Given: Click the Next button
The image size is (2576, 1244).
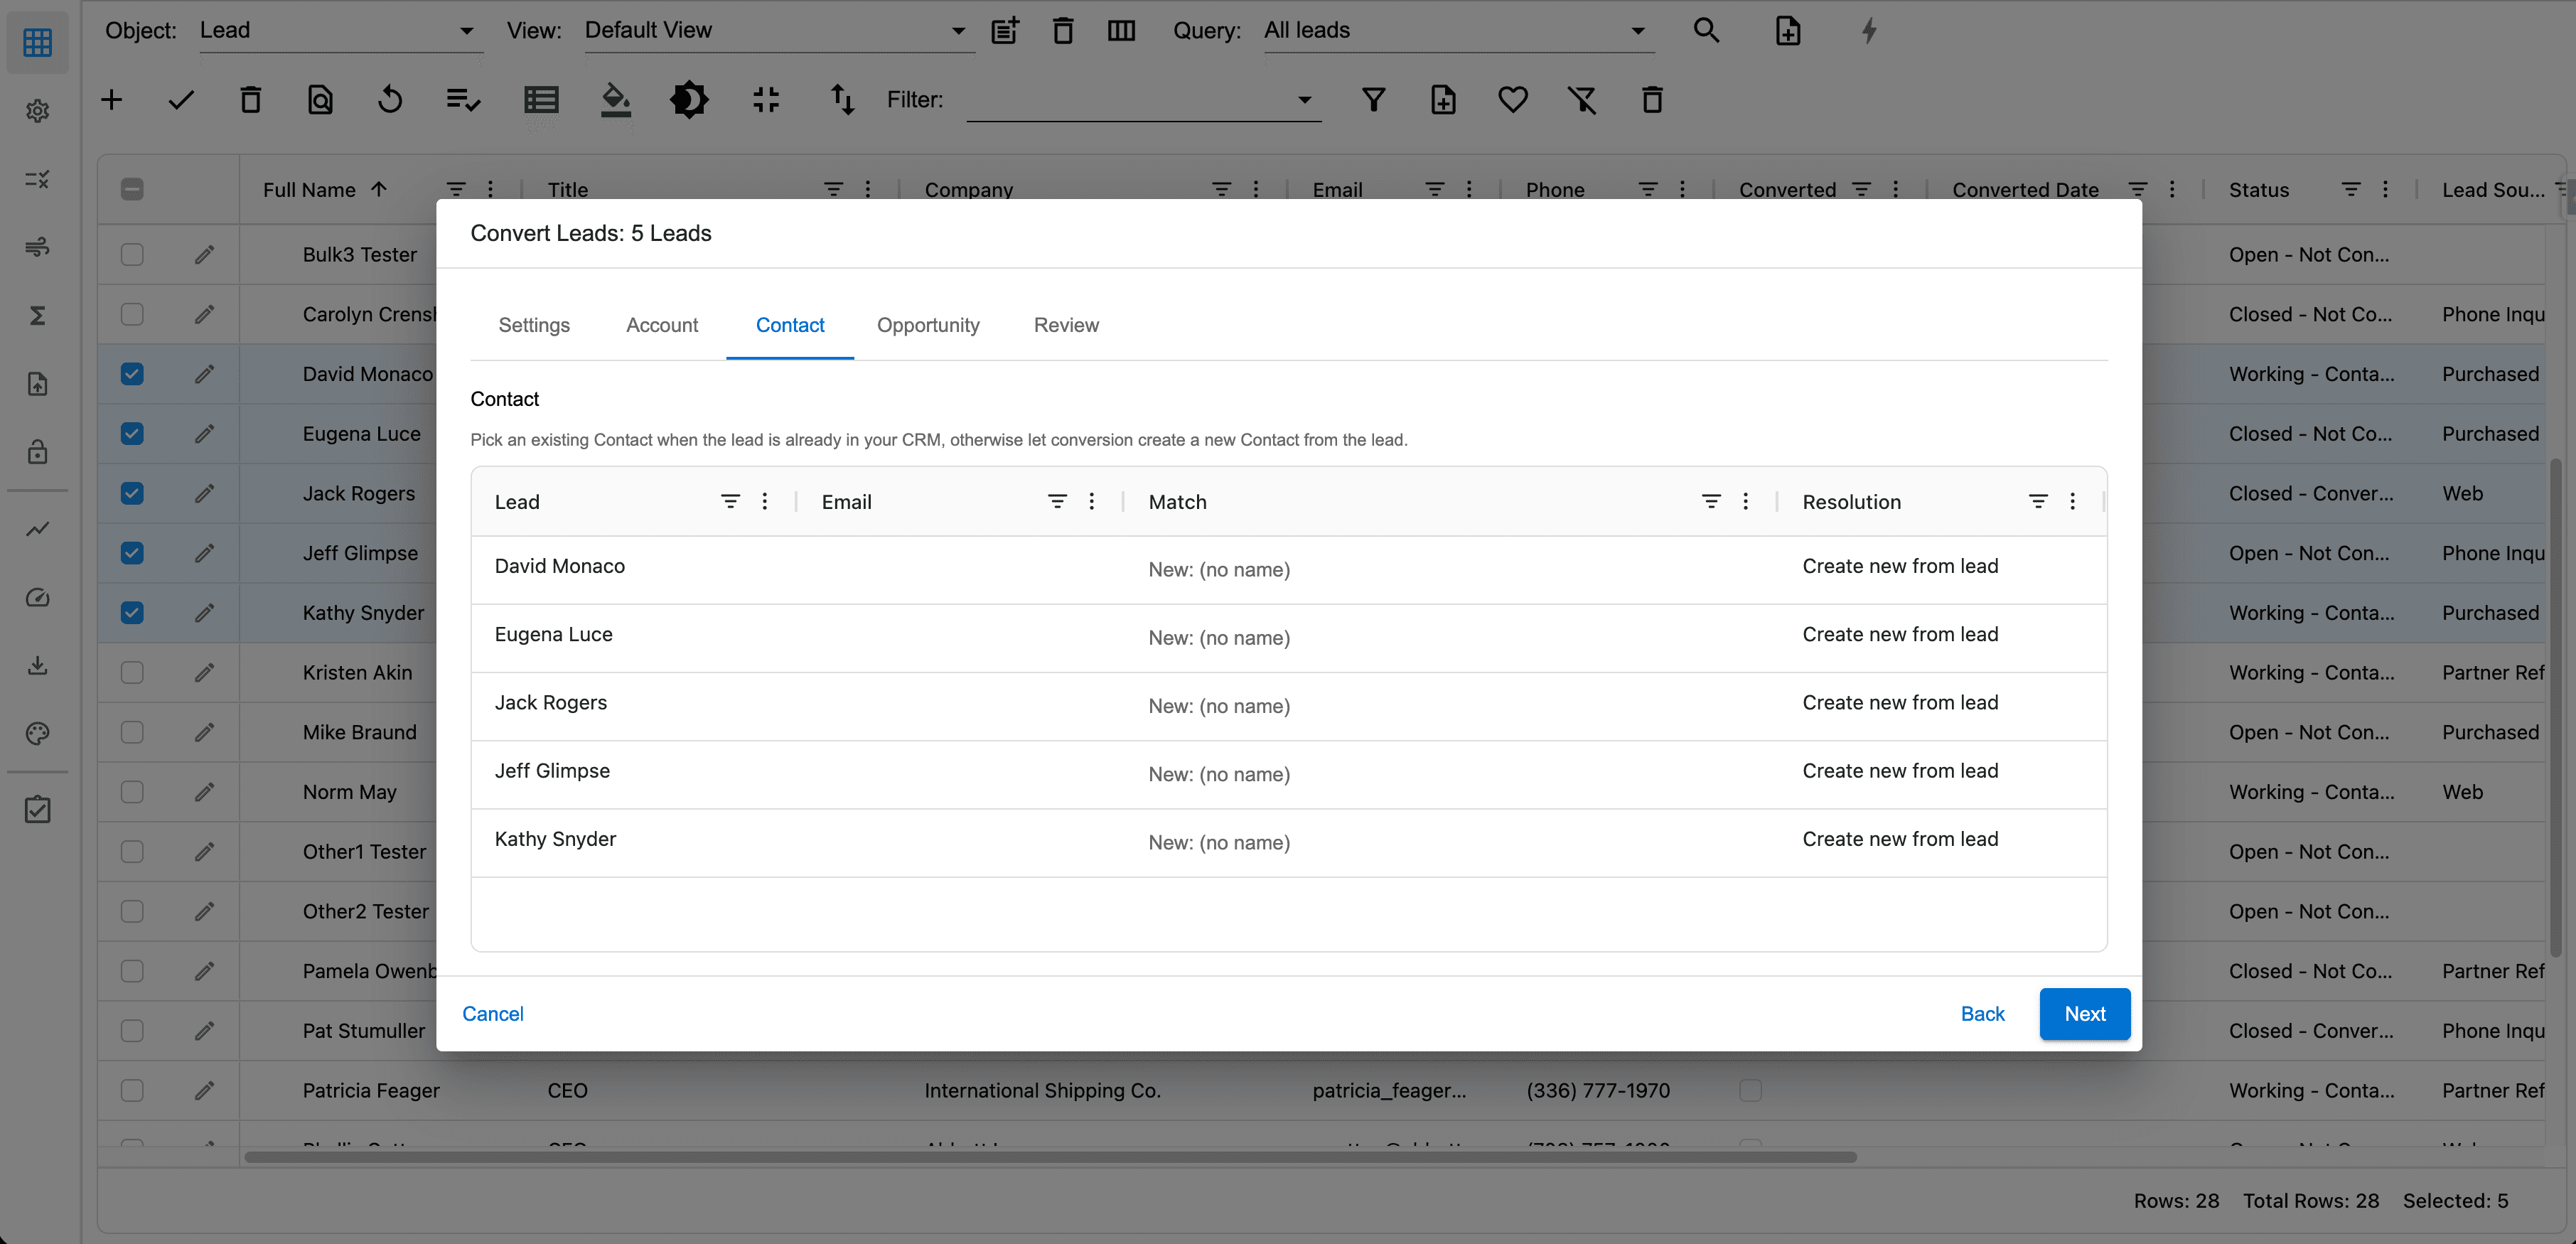Looking at the screenshot, I should click(x=2085, y=1014).
